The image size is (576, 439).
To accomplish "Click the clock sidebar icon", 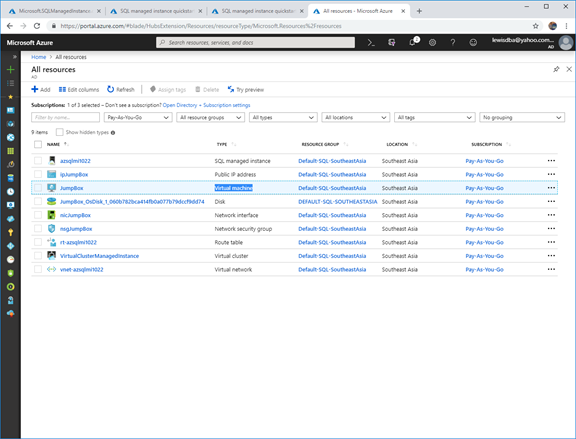I will point(11,192).
